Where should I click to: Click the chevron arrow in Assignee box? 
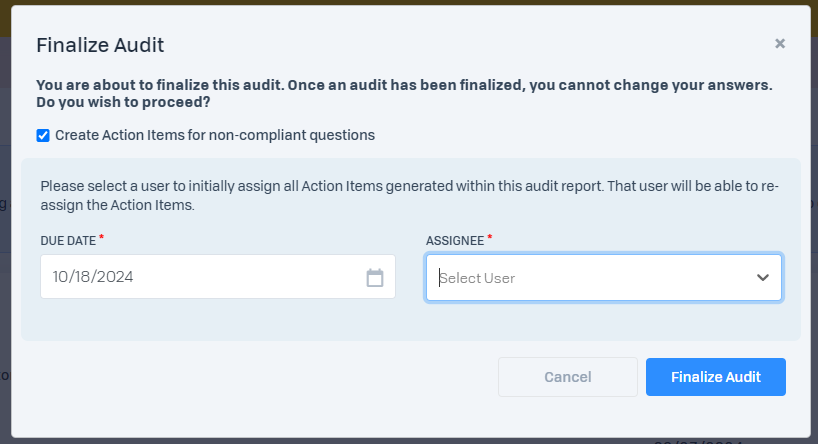click(763, 277)
